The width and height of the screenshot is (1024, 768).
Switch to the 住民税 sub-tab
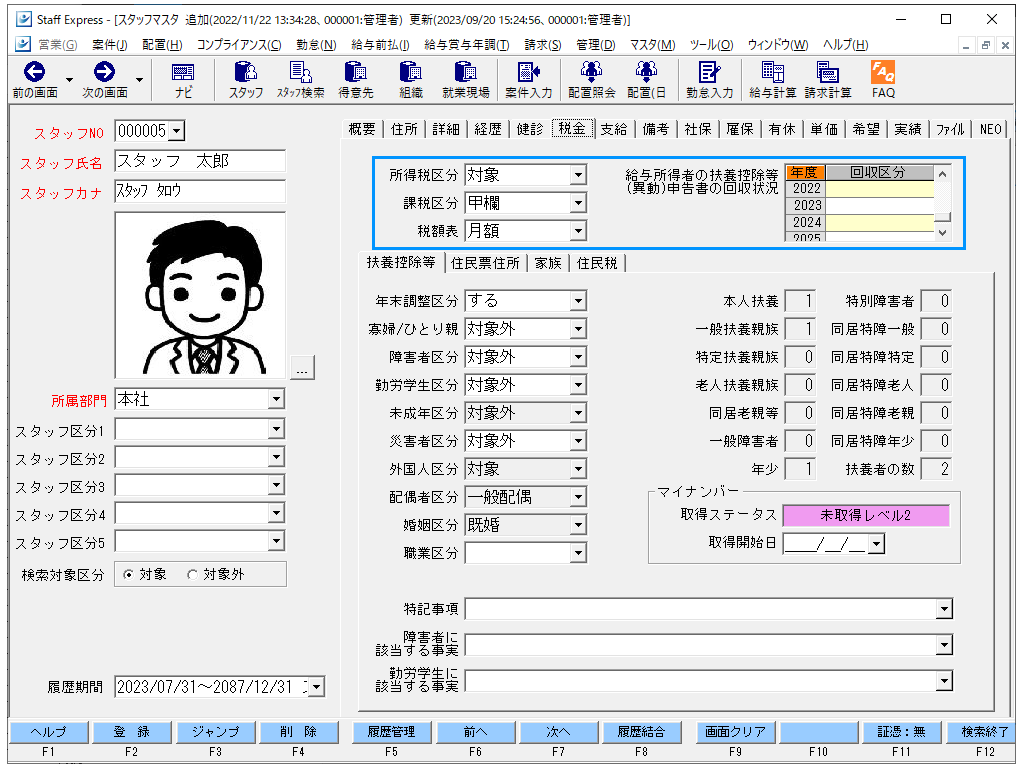coord(597,263)
